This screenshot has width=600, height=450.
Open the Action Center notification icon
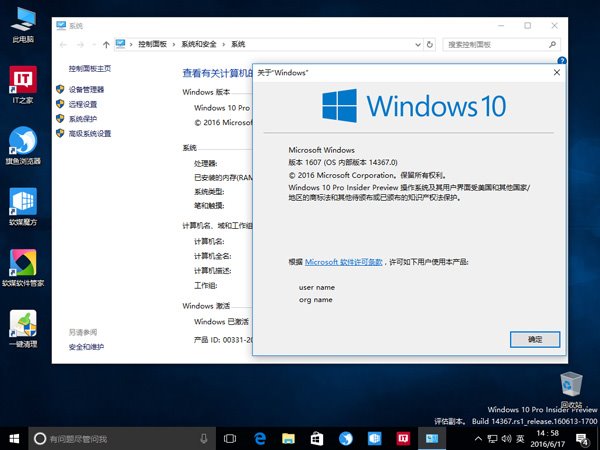point(582,439)
